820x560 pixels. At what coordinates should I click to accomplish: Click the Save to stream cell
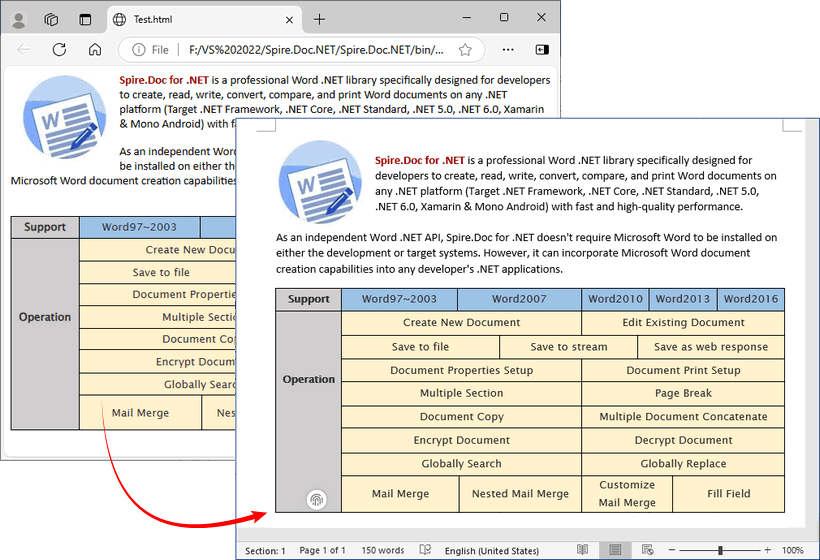[x=568, y=347]
